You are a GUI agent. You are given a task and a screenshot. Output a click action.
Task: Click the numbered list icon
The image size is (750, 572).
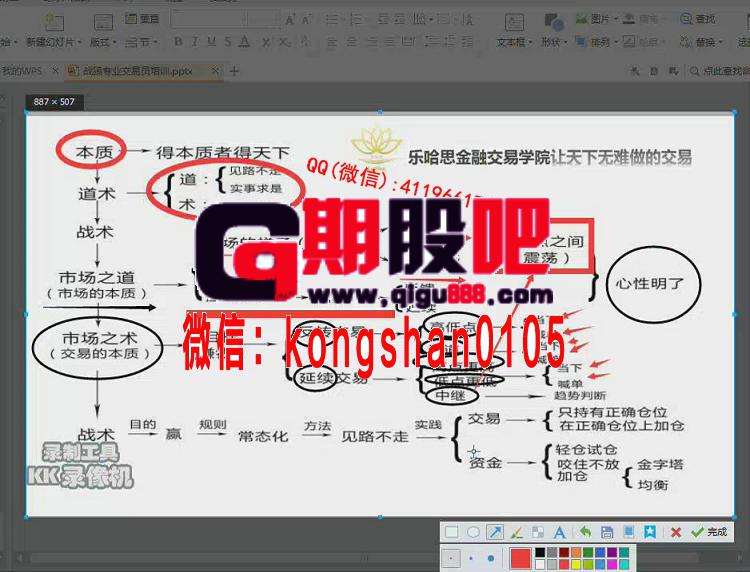(x=356, y=19)
